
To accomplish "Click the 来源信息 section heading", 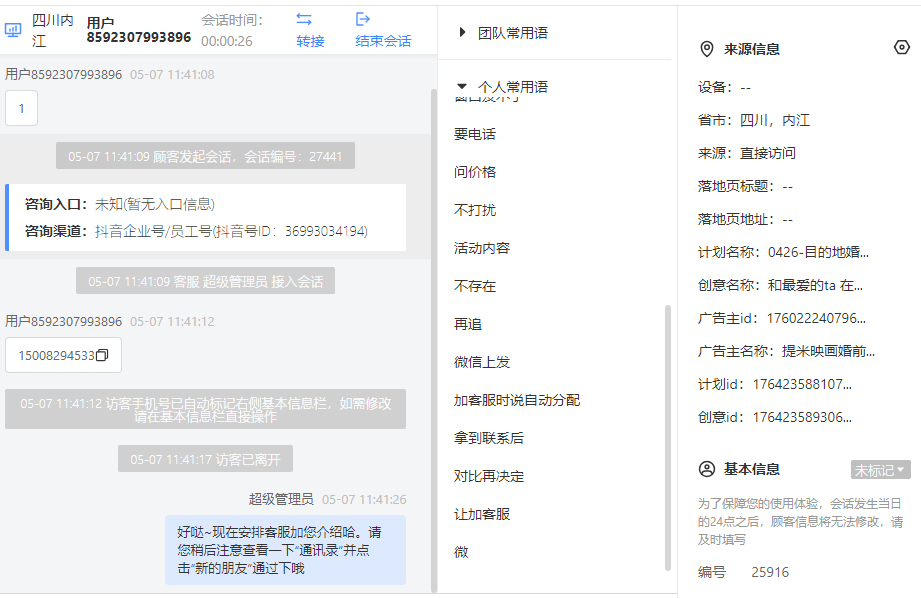I will click(752, 49).
